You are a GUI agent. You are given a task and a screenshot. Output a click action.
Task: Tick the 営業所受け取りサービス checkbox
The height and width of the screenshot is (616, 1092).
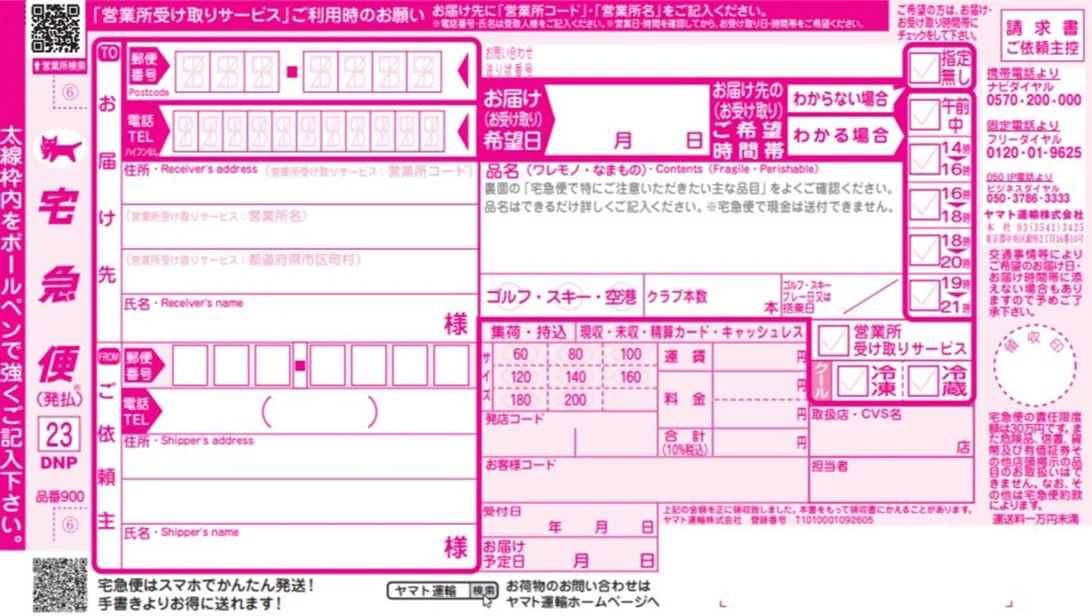point(833,341)
